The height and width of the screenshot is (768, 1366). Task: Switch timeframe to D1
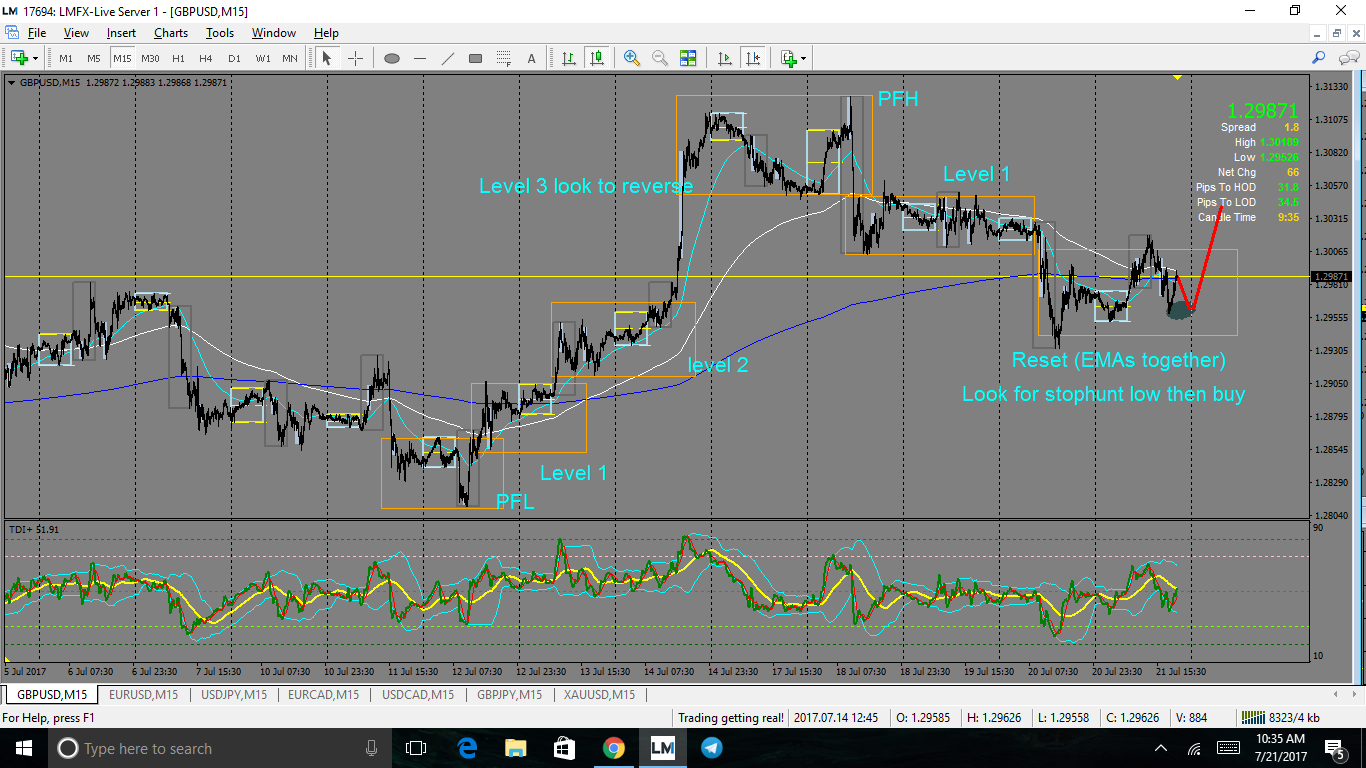[234, 58]
